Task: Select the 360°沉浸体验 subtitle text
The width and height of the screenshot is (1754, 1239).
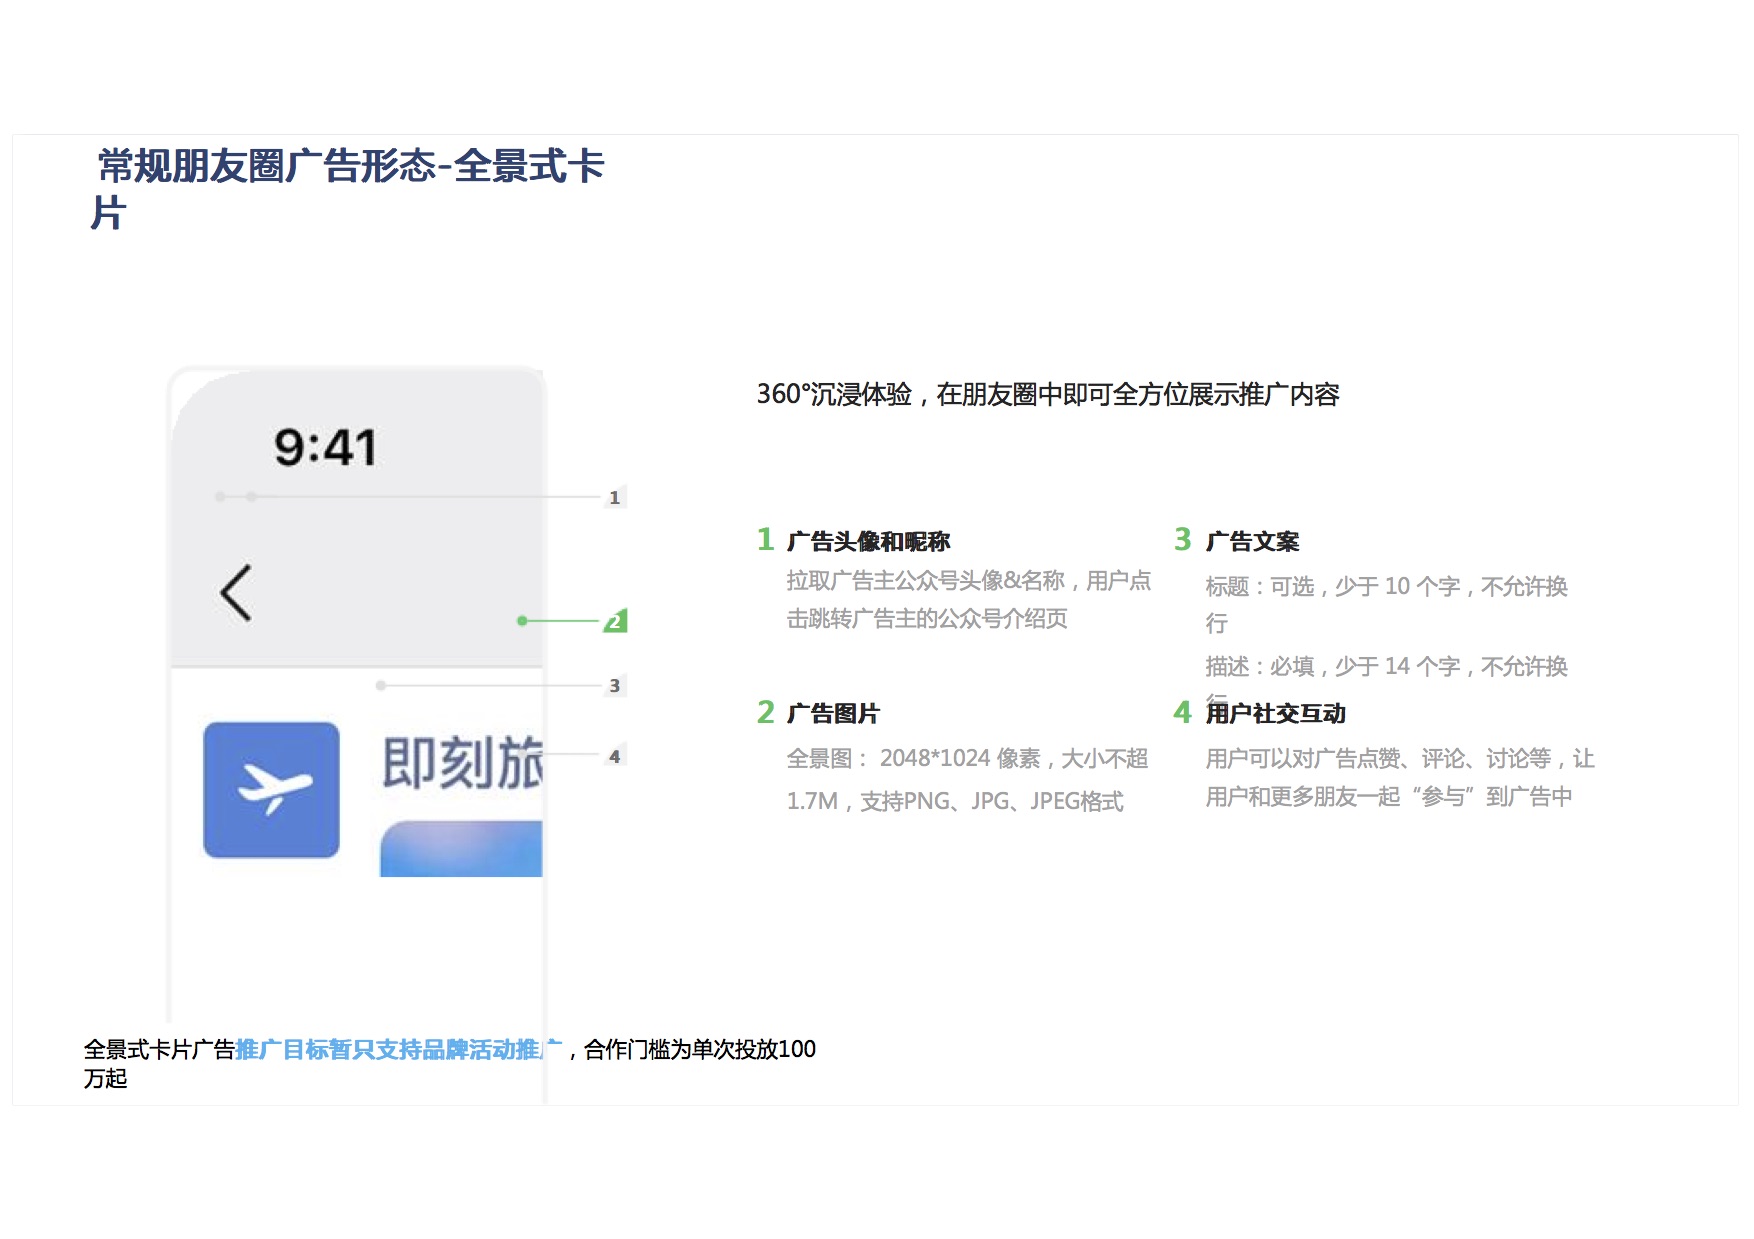Action: tap(1047, 395)
